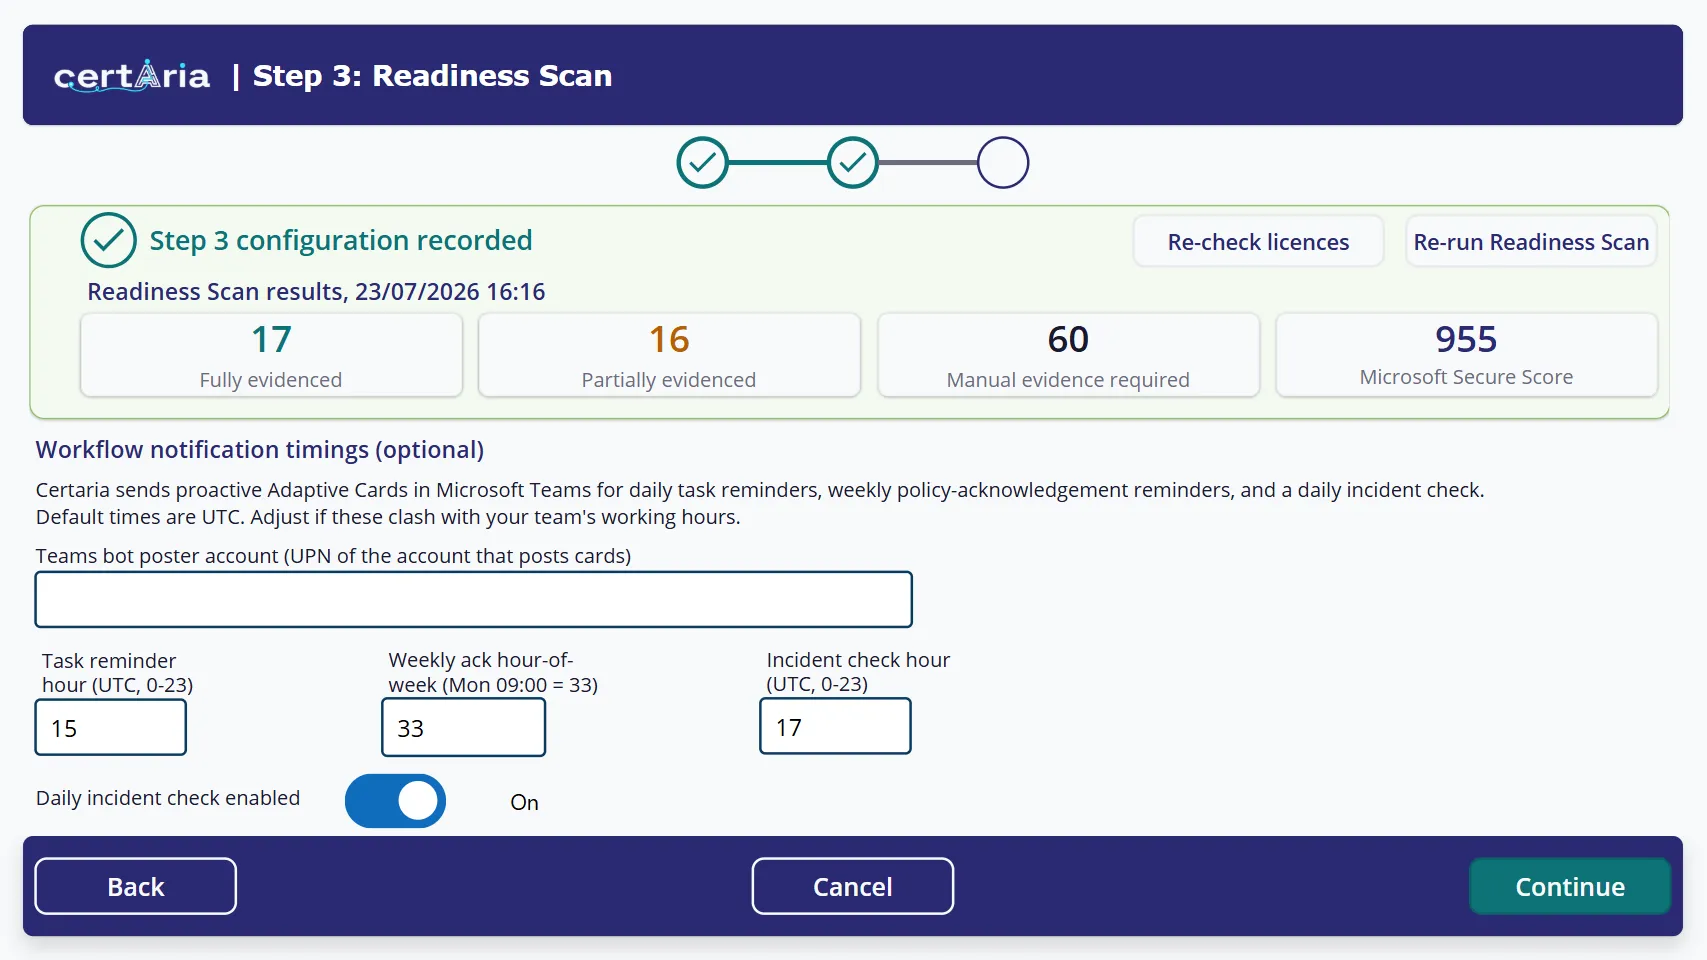Click the Certaria logo
Viewport: 1707px width, 960px height.
point(132,75)
